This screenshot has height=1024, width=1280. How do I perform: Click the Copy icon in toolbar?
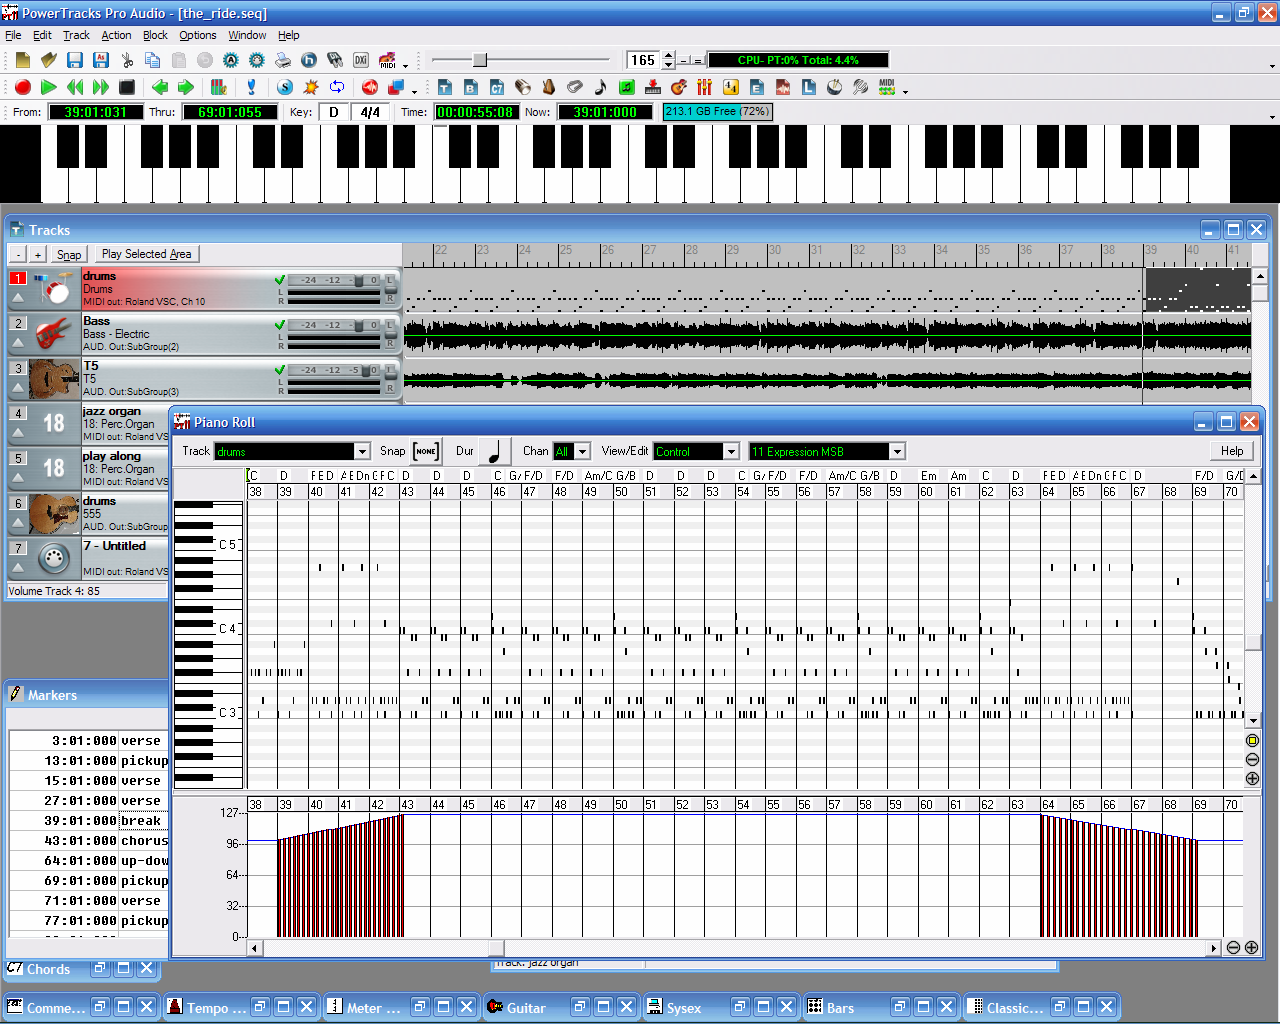coord(152,60)
